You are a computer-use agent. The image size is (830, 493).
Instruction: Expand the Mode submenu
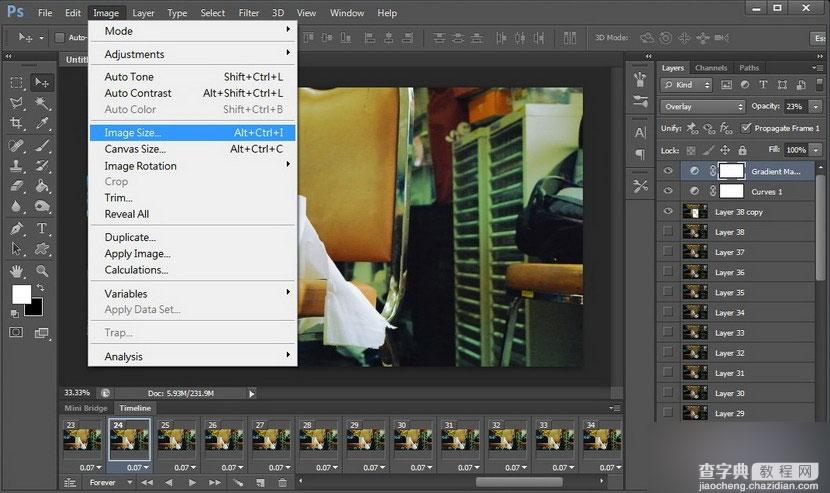click(x=193, y=31)
